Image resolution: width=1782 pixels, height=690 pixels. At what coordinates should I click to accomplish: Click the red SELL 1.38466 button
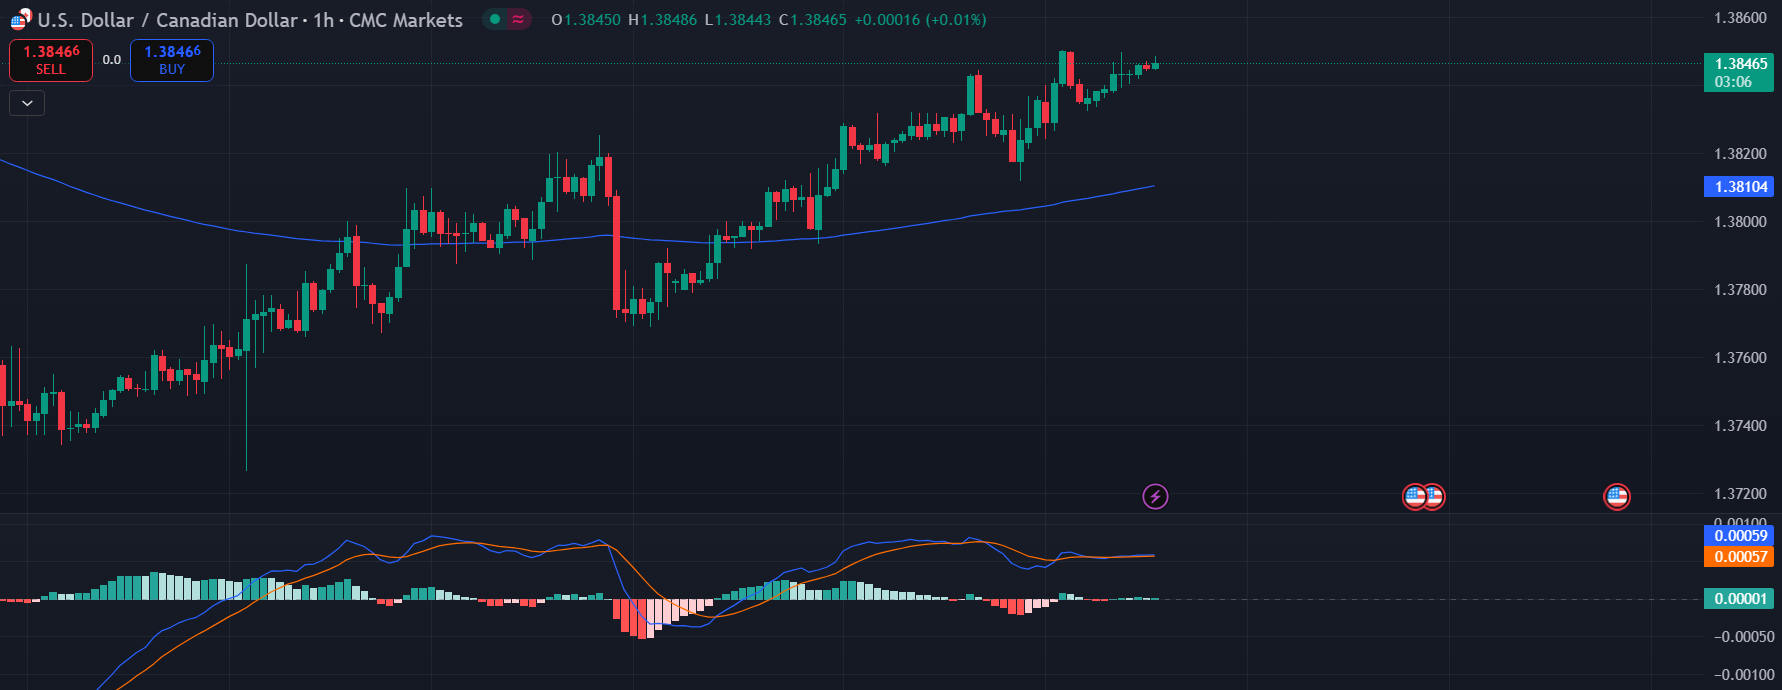pos(51,60)
